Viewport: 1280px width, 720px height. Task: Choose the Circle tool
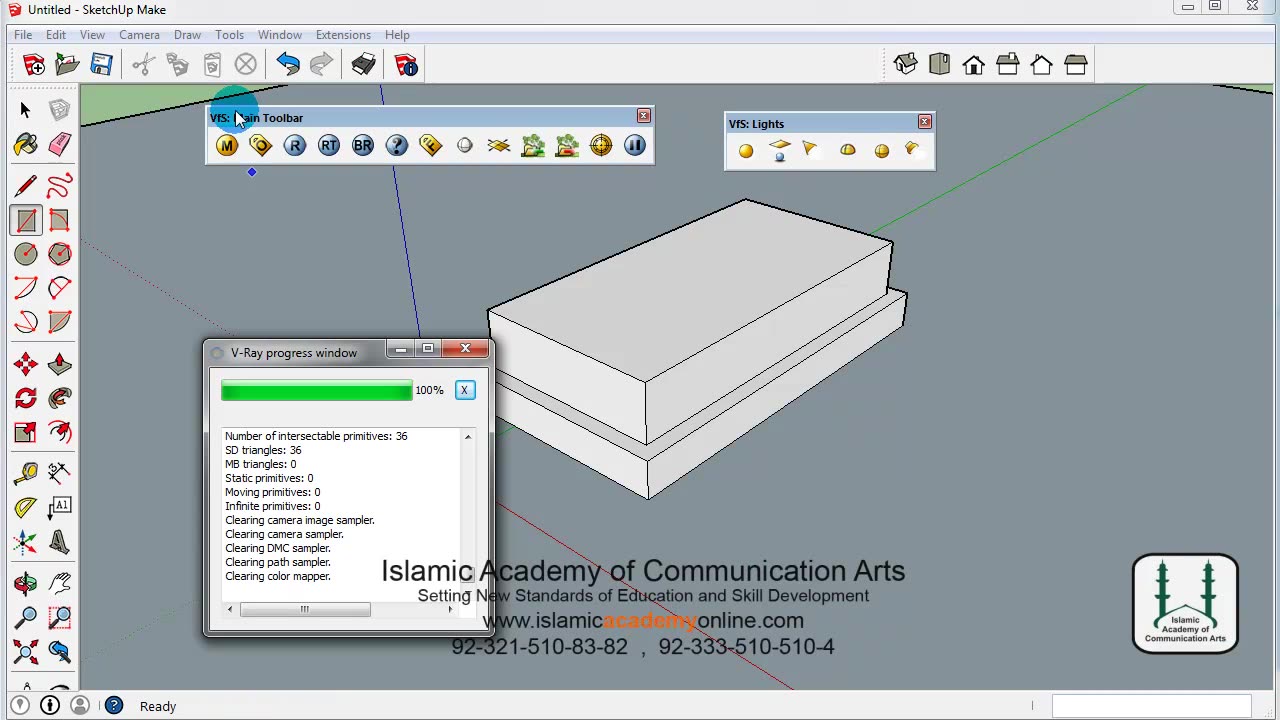[26, 254]
